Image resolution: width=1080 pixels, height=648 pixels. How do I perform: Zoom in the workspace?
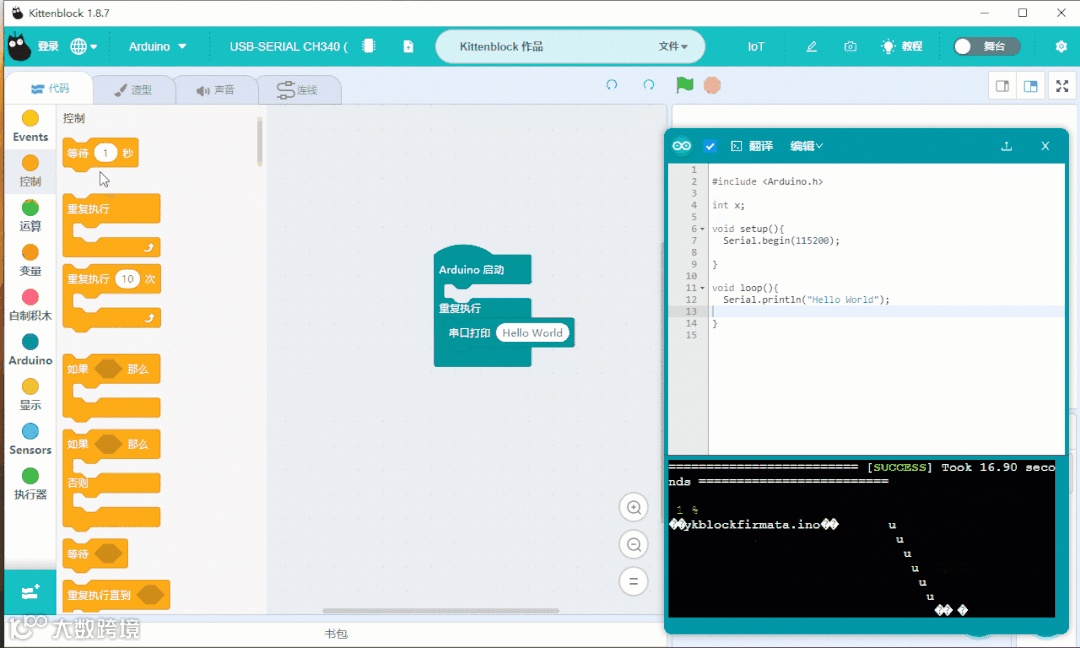point(634,508)
